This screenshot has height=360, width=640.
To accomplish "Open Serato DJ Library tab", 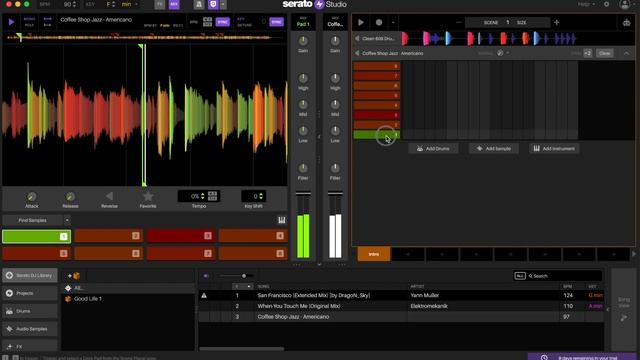I will pos(30,276).
